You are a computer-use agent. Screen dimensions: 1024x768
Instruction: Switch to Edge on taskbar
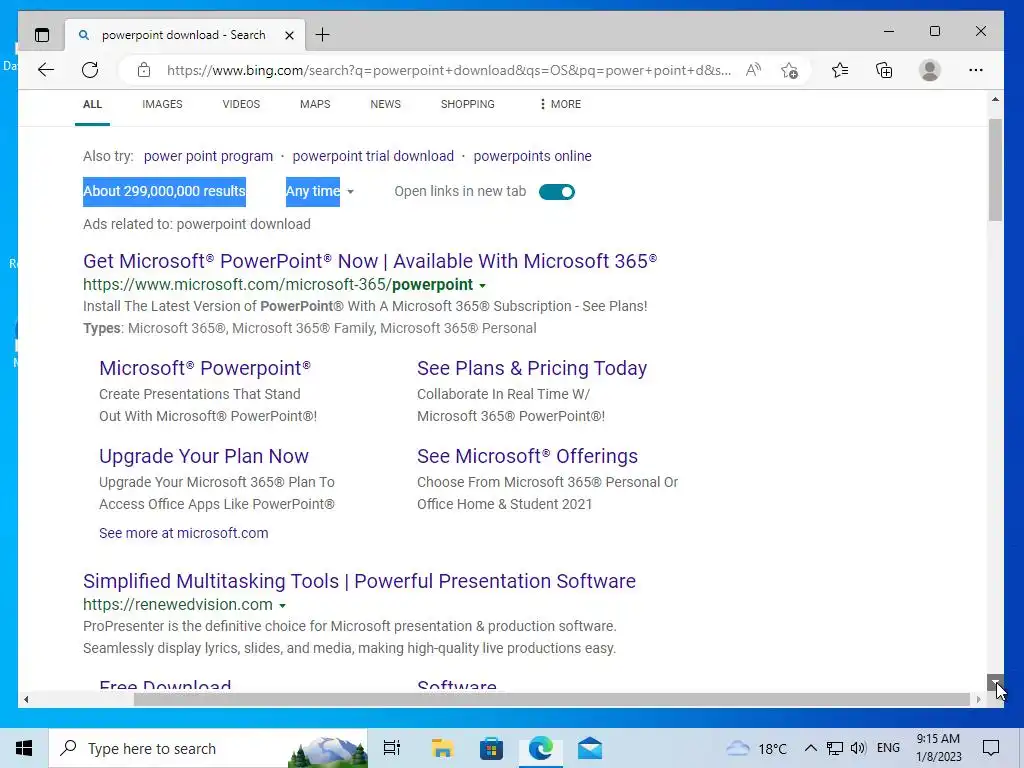pos(541,748)
